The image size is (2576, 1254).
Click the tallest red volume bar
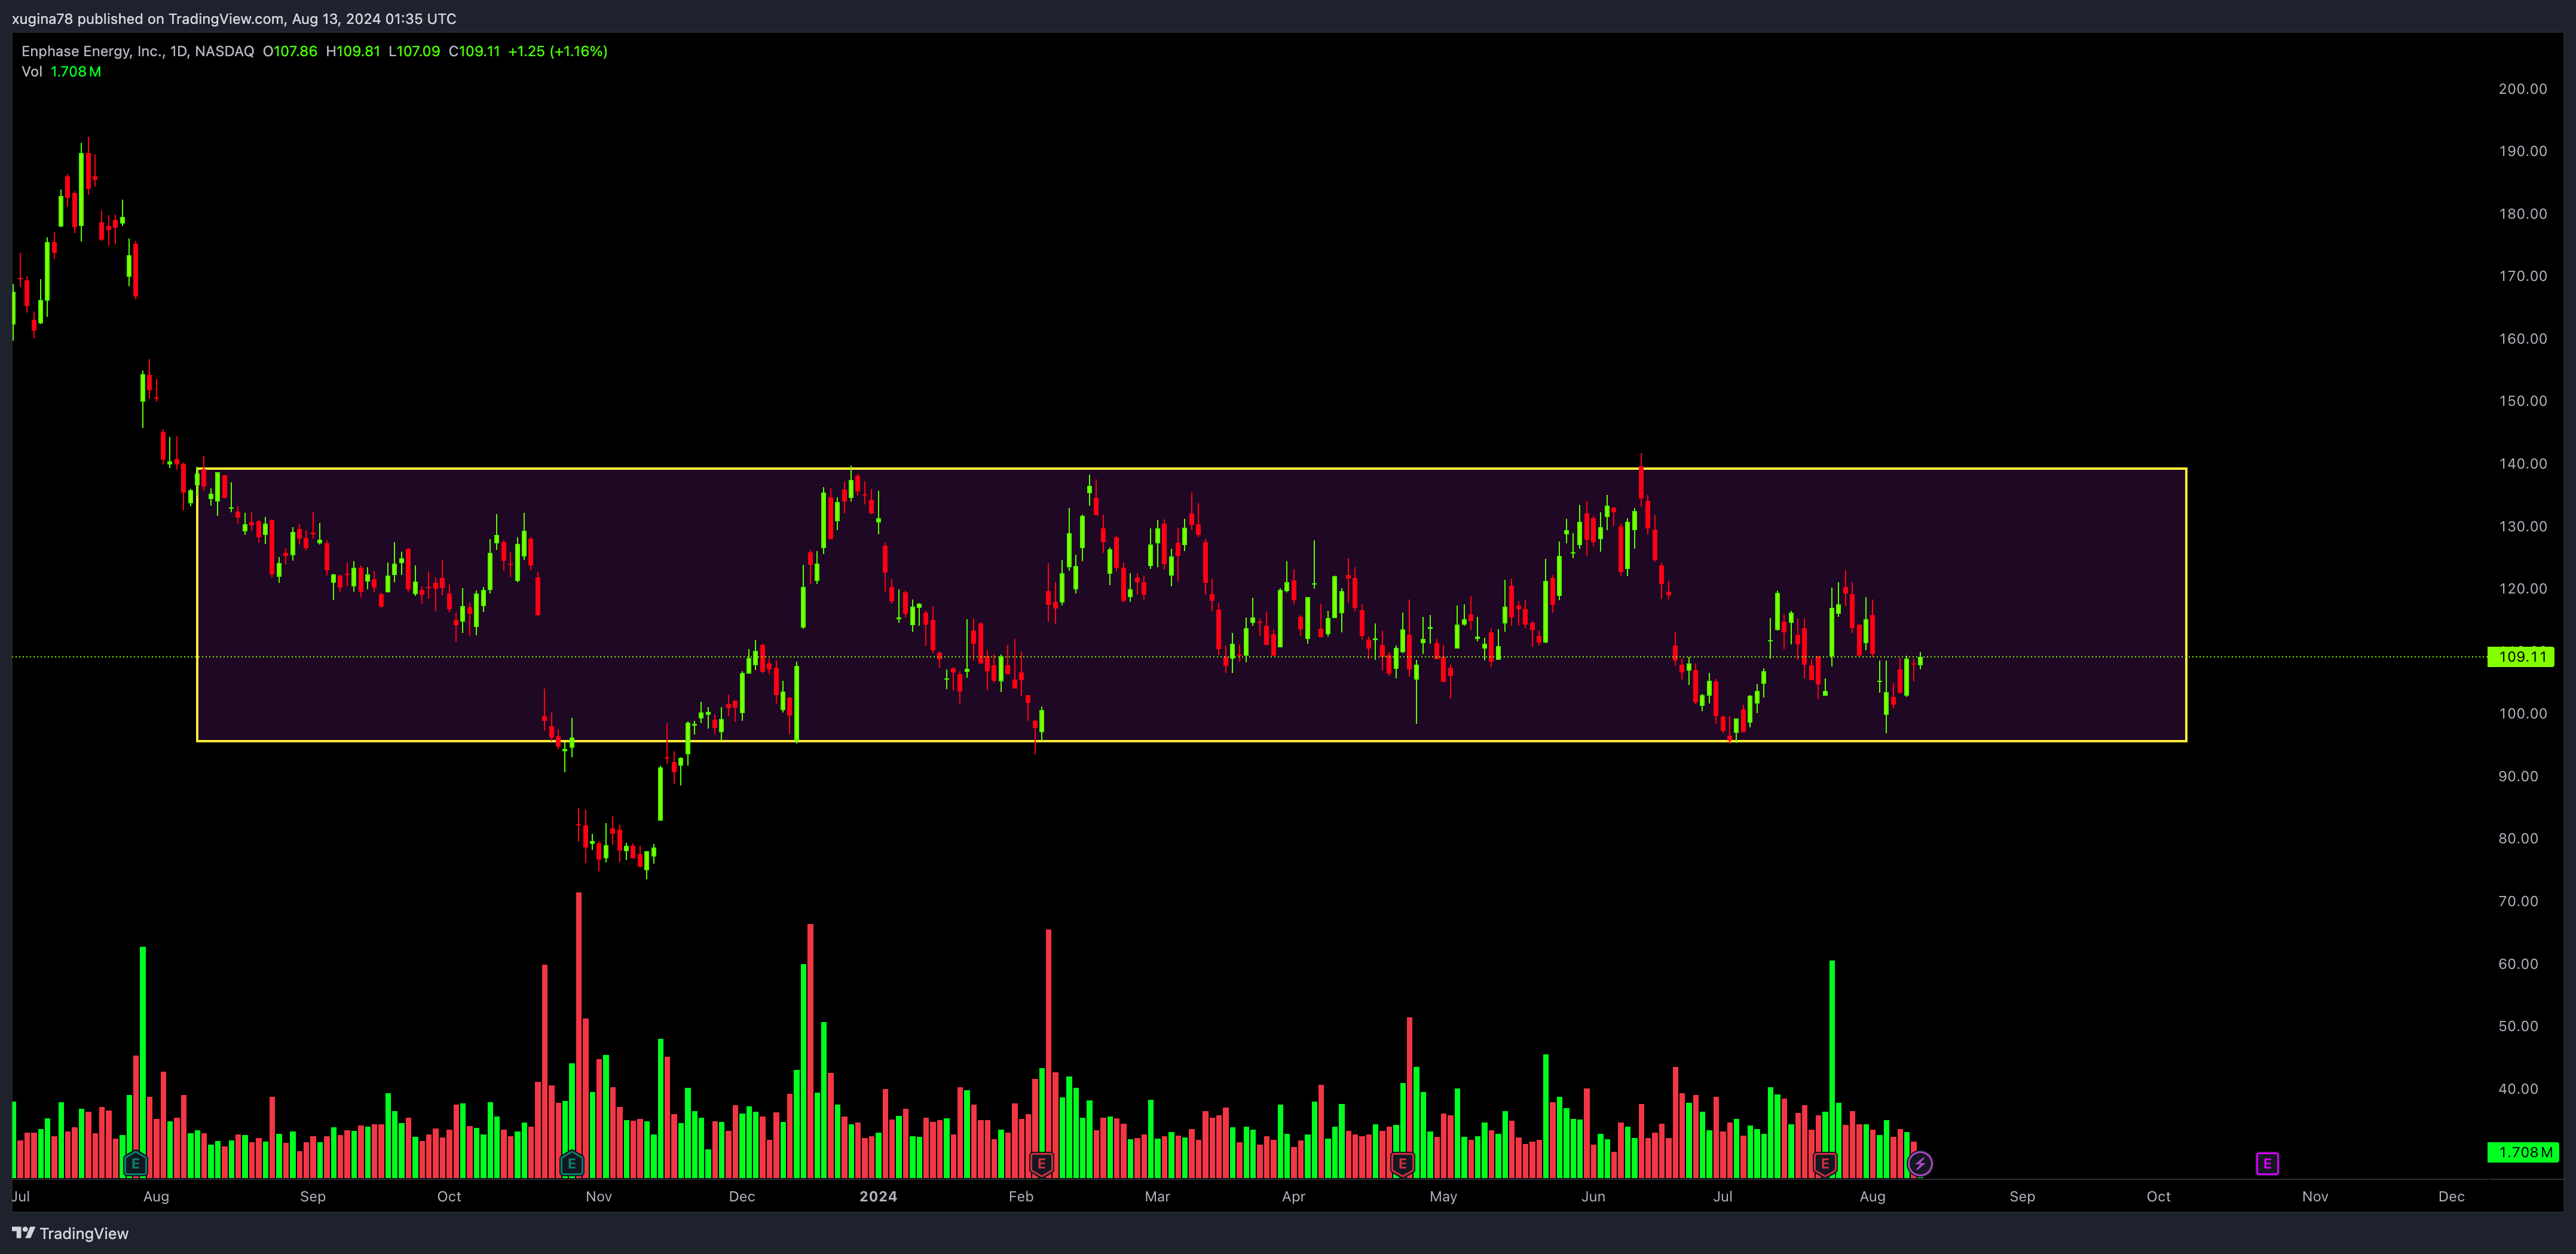point(578,1034)
